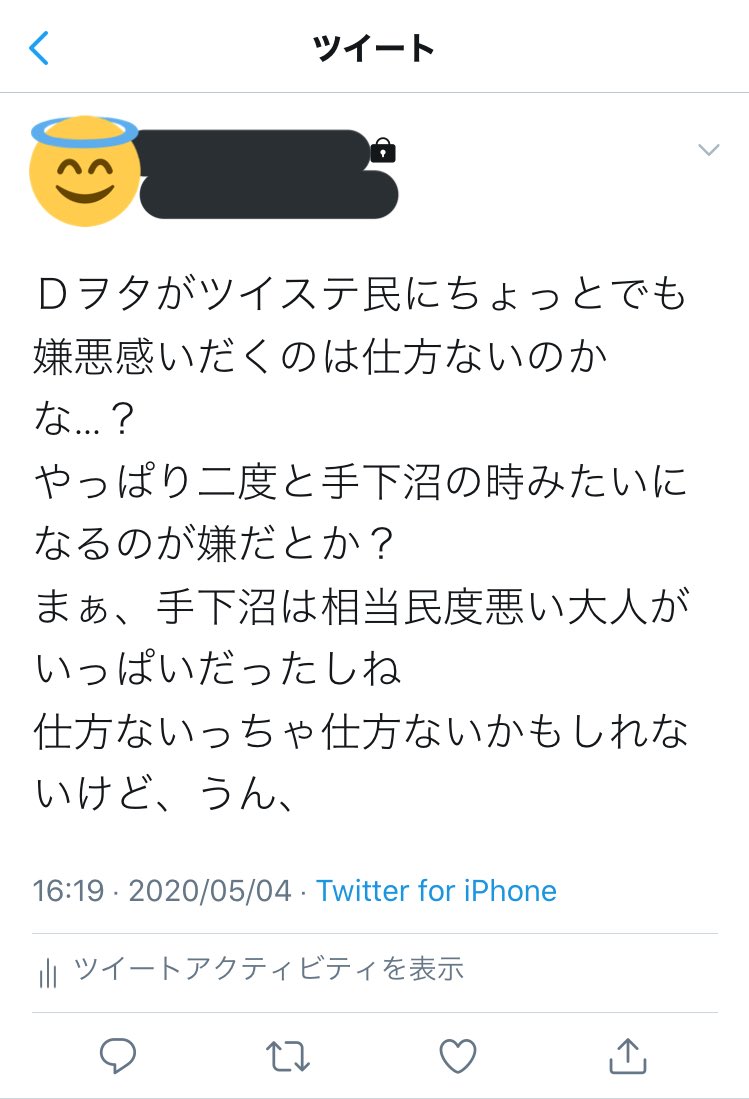The width and height of the screenshot is (749, 1099).
Task: Tap the halo smiley profile avatar
Action: (x=84, y=171)
